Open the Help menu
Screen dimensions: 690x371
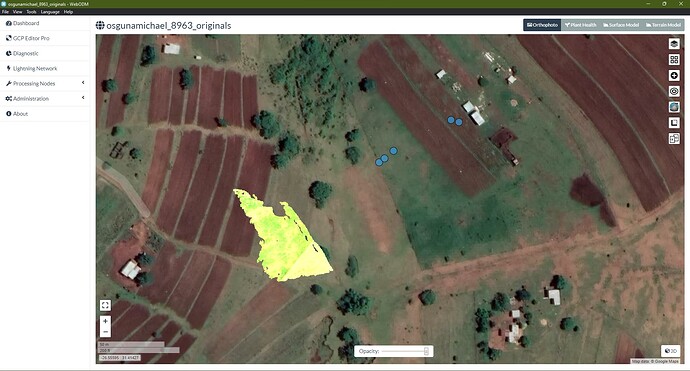pyautogui.click(x=68, y=12)
